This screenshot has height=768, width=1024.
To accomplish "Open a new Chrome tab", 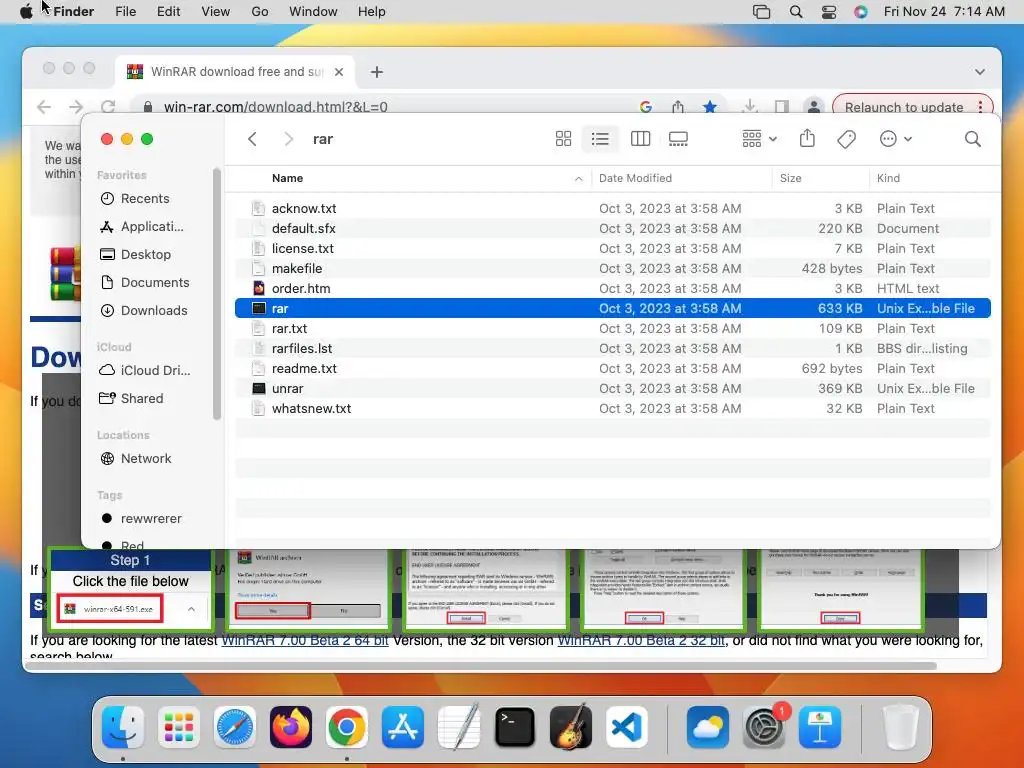I will click(377, 72).
